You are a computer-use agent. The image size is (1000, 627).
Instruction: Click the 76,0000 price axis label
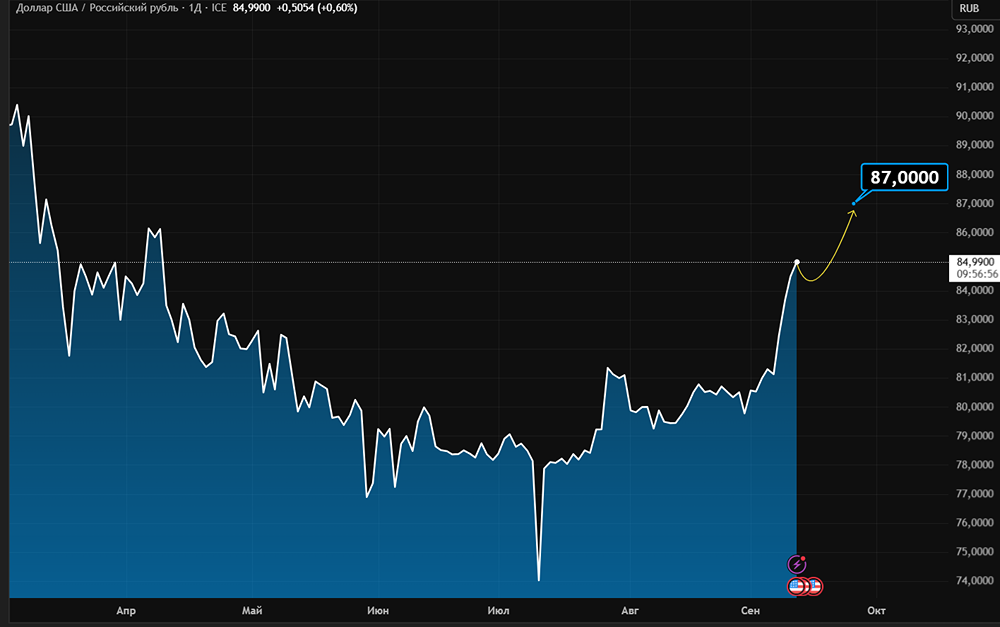[974, 522]
